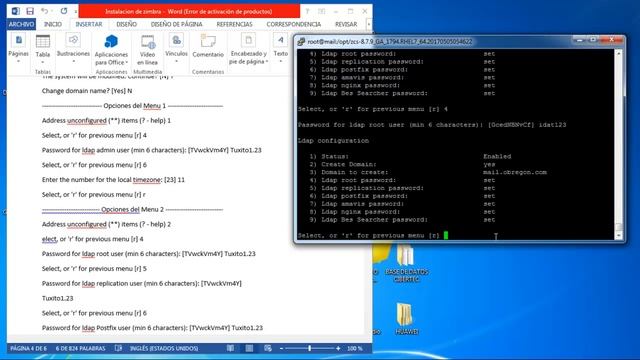Click 'mail.obregon.com' in terminal

515,172
